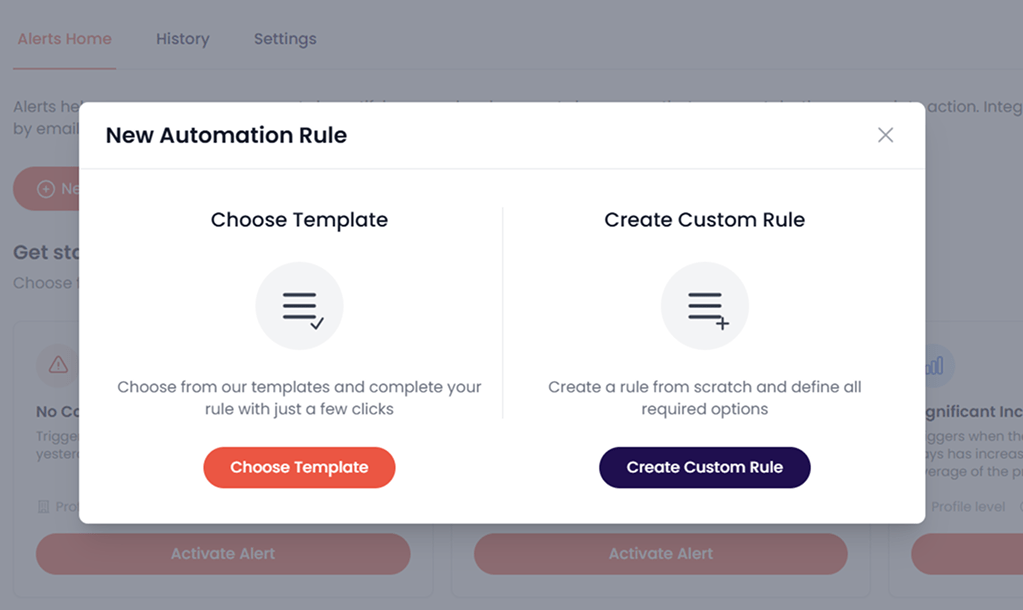Switch to the History tab

click(183, 39)
